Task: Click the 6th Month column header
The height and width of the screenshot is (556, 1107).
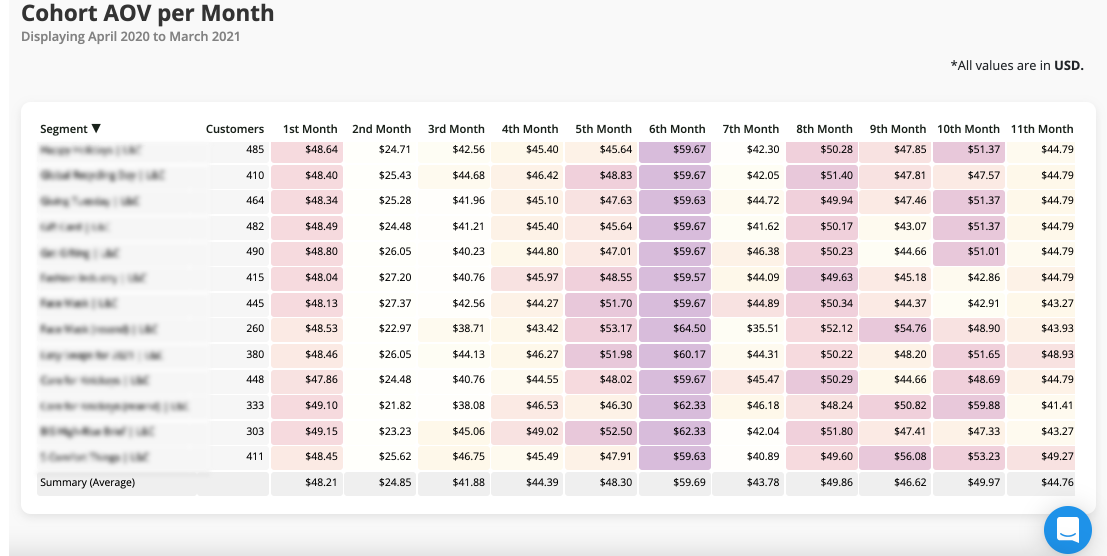Action: point(677,129)
